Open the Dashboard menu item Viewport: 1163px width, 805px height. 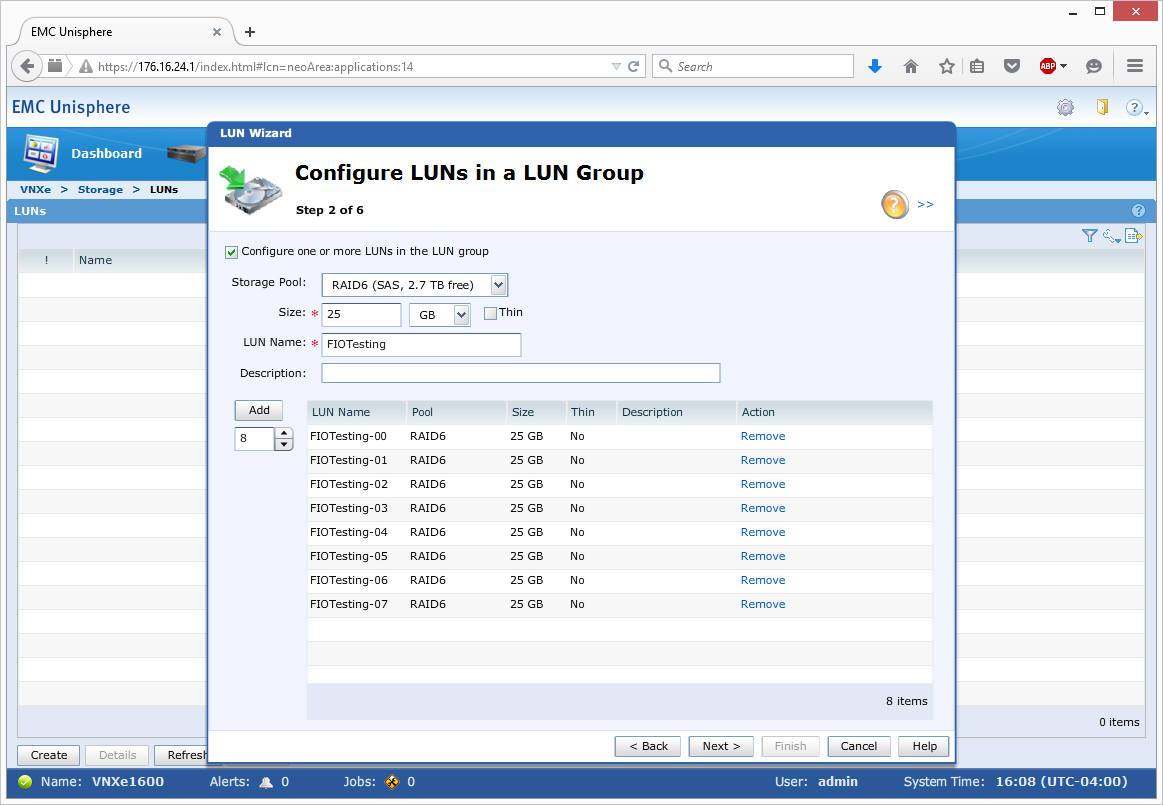coord(106,154)
